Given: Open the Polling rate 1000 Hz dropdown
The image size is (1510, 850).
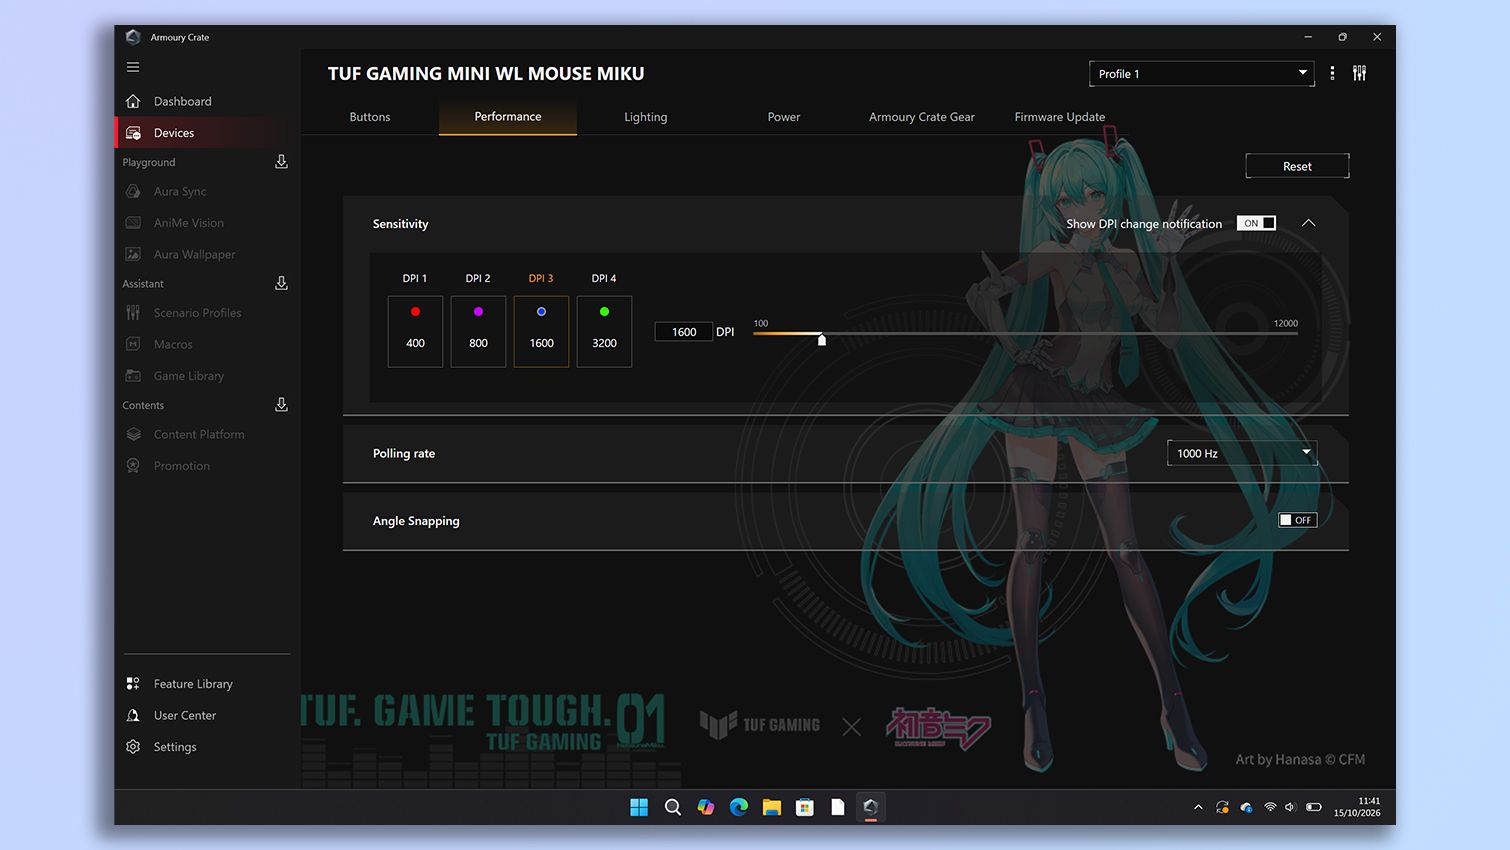Looking at the screenshot, I should pyautogui.click(x=1242, y=453).
